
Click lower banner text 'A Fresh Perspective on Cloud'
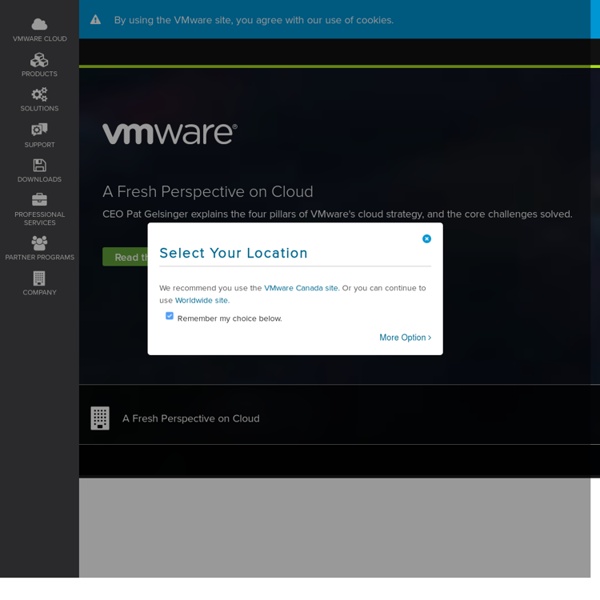(x=191, y=418)
